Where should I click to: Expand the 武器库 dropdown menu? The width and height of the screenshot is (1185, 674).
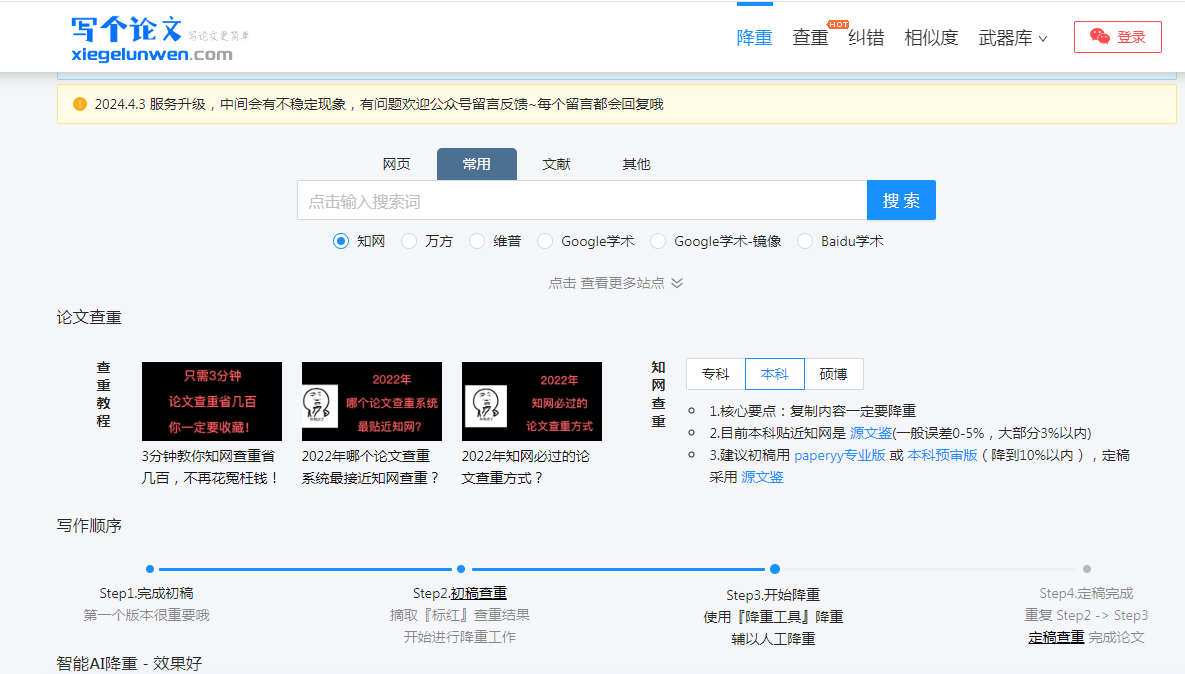[1013, 38]
